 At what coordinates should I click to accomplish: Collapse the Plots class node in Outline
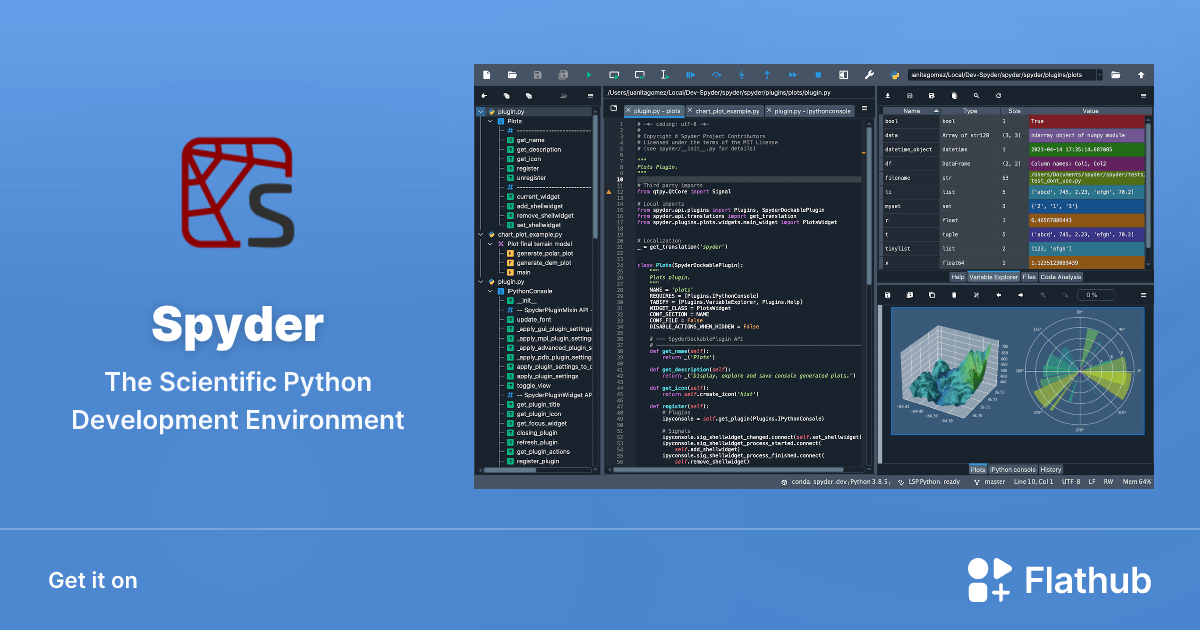tap(490, 121)
